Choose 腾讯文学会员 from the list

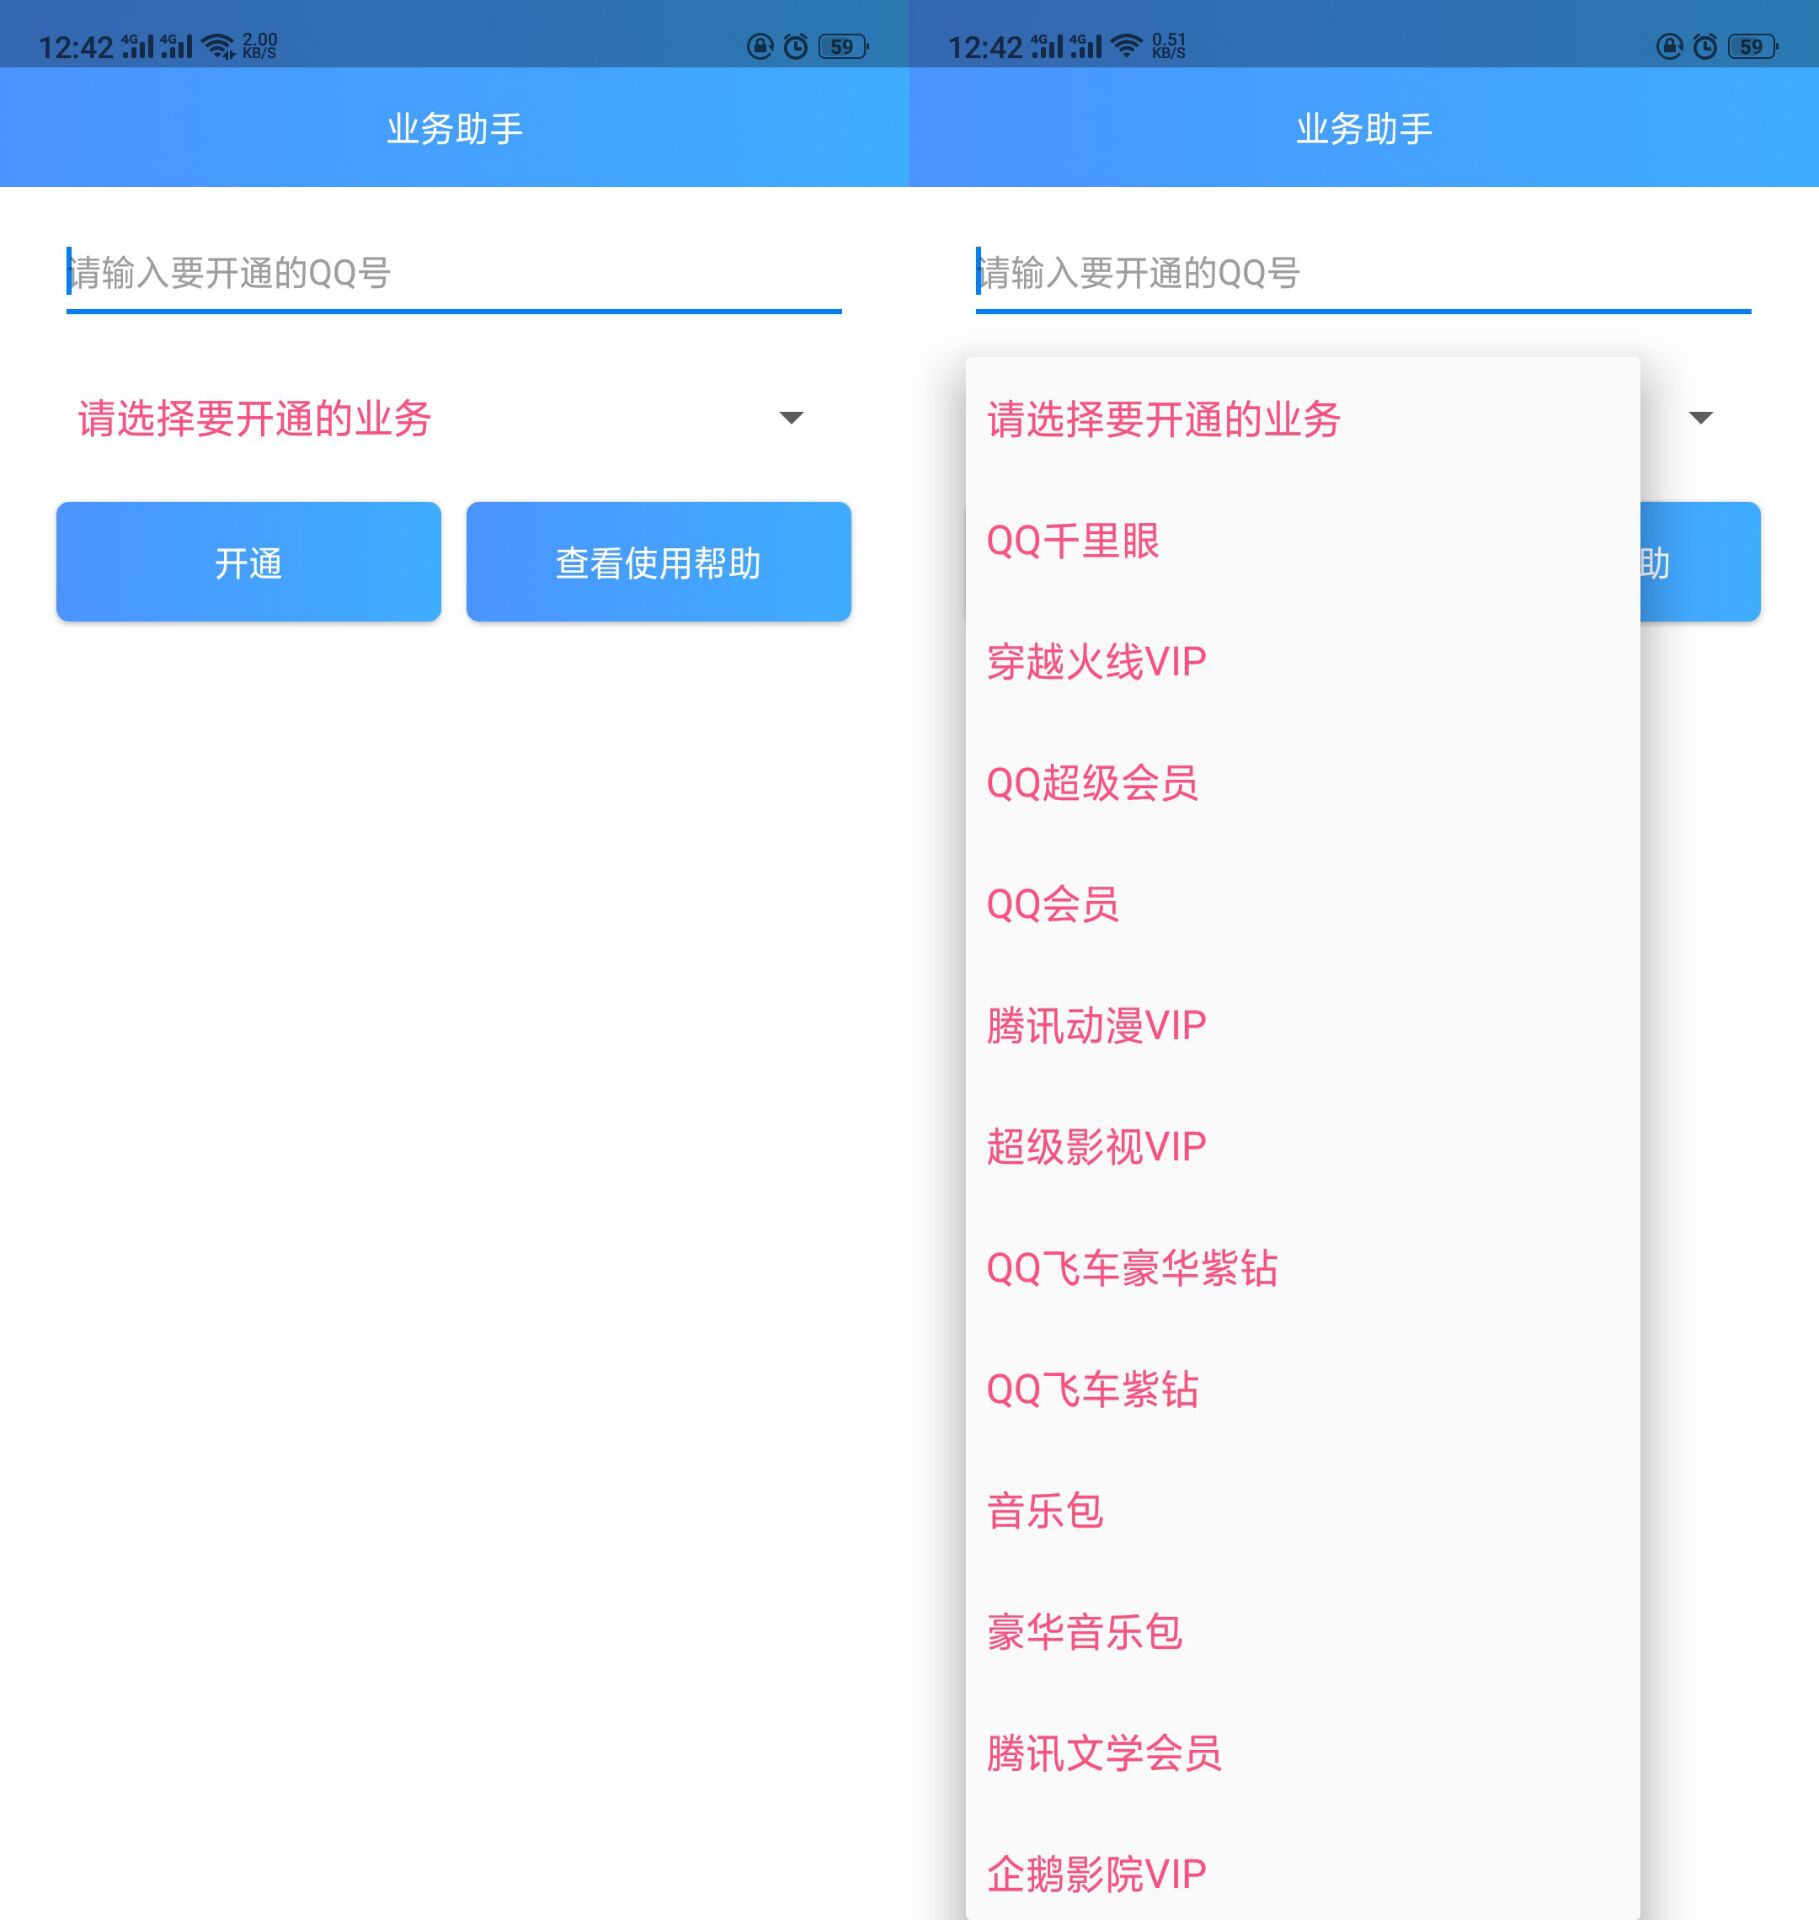[x=1104, y=1753]
